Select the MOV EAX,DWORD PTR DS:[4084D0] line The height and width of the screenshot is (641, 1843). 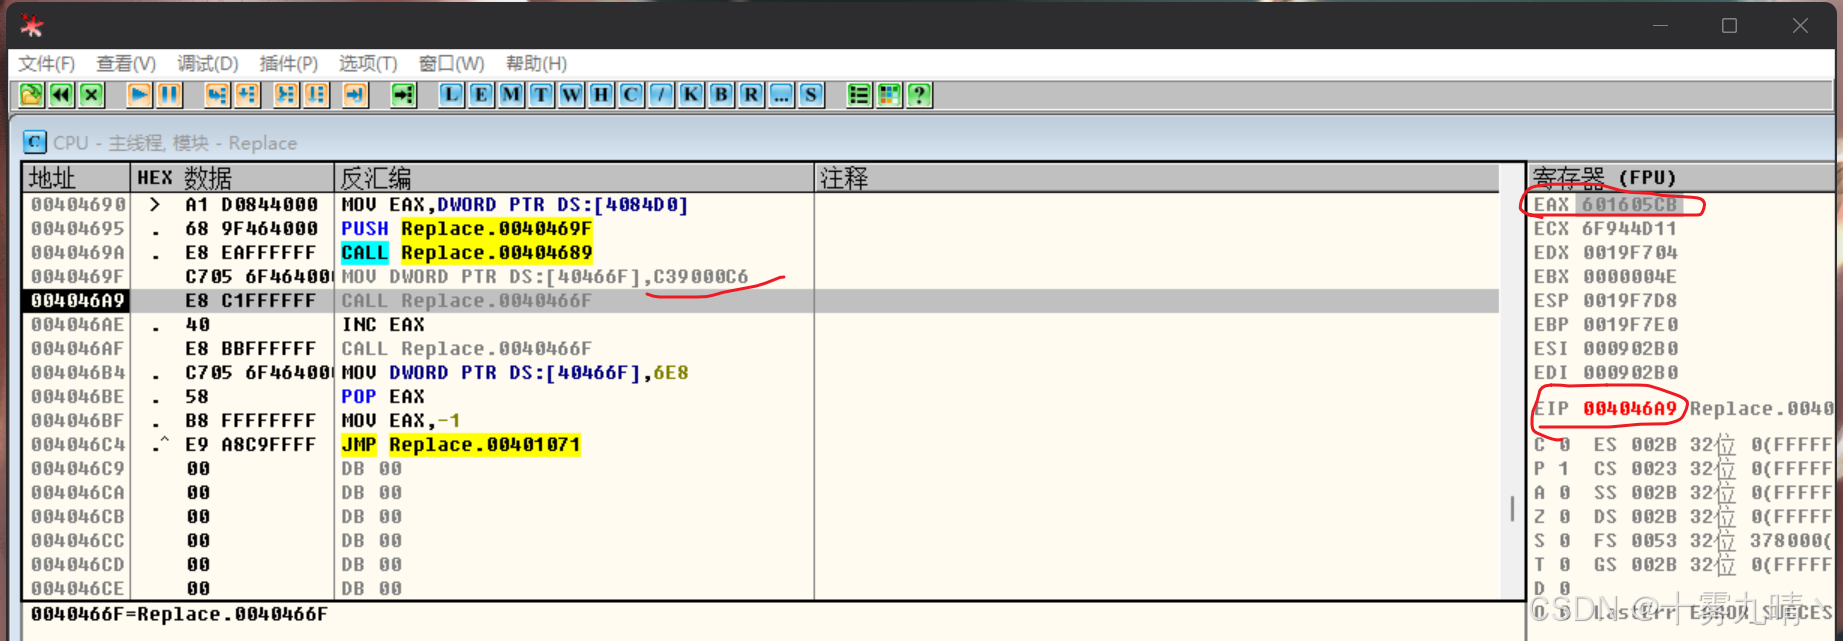515,204
